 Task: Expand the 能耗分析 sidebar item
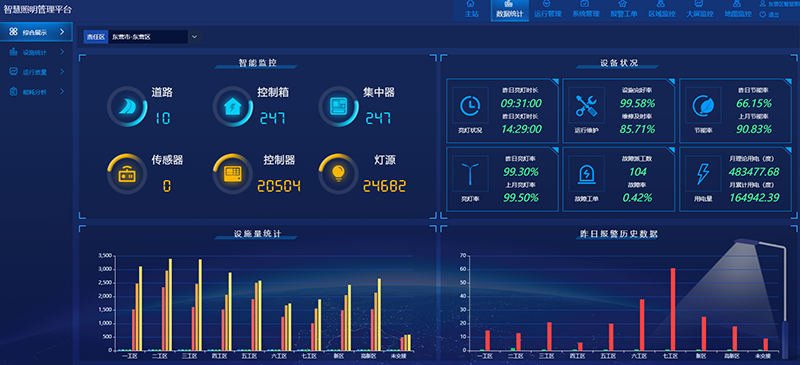click(36, 92)
